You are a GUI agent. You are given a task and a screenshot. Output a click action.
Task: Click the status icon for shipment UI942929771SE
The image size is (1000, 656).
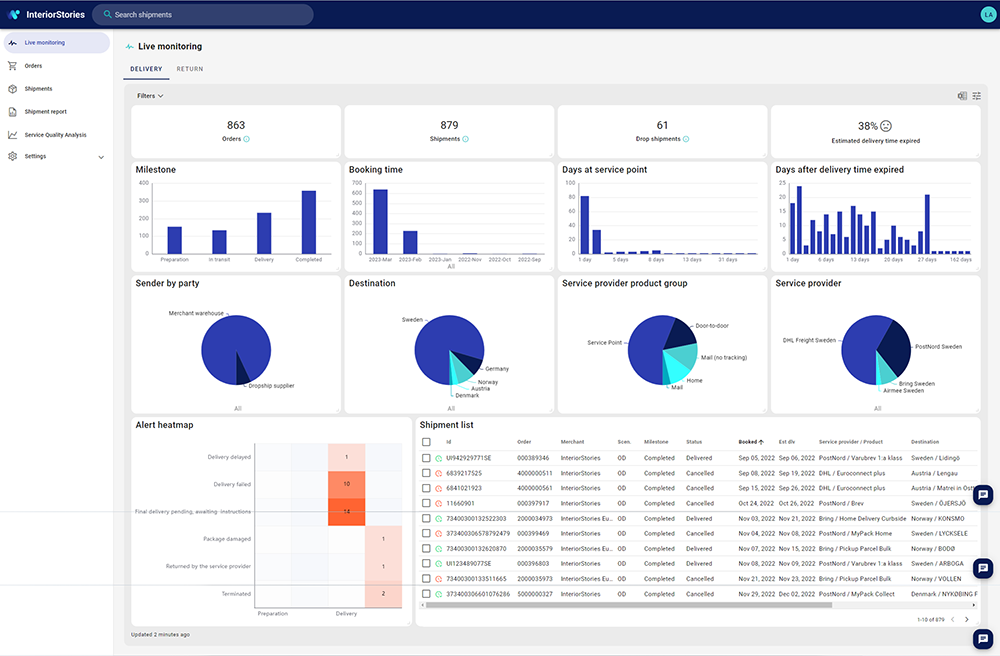[x=439, y=458]
